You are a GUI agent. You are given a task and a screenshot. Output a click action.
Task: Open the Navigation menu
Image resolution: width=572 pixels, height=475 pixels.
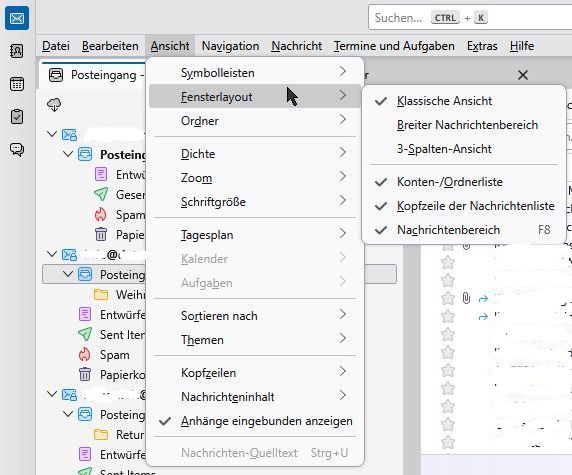click(231, 46)
